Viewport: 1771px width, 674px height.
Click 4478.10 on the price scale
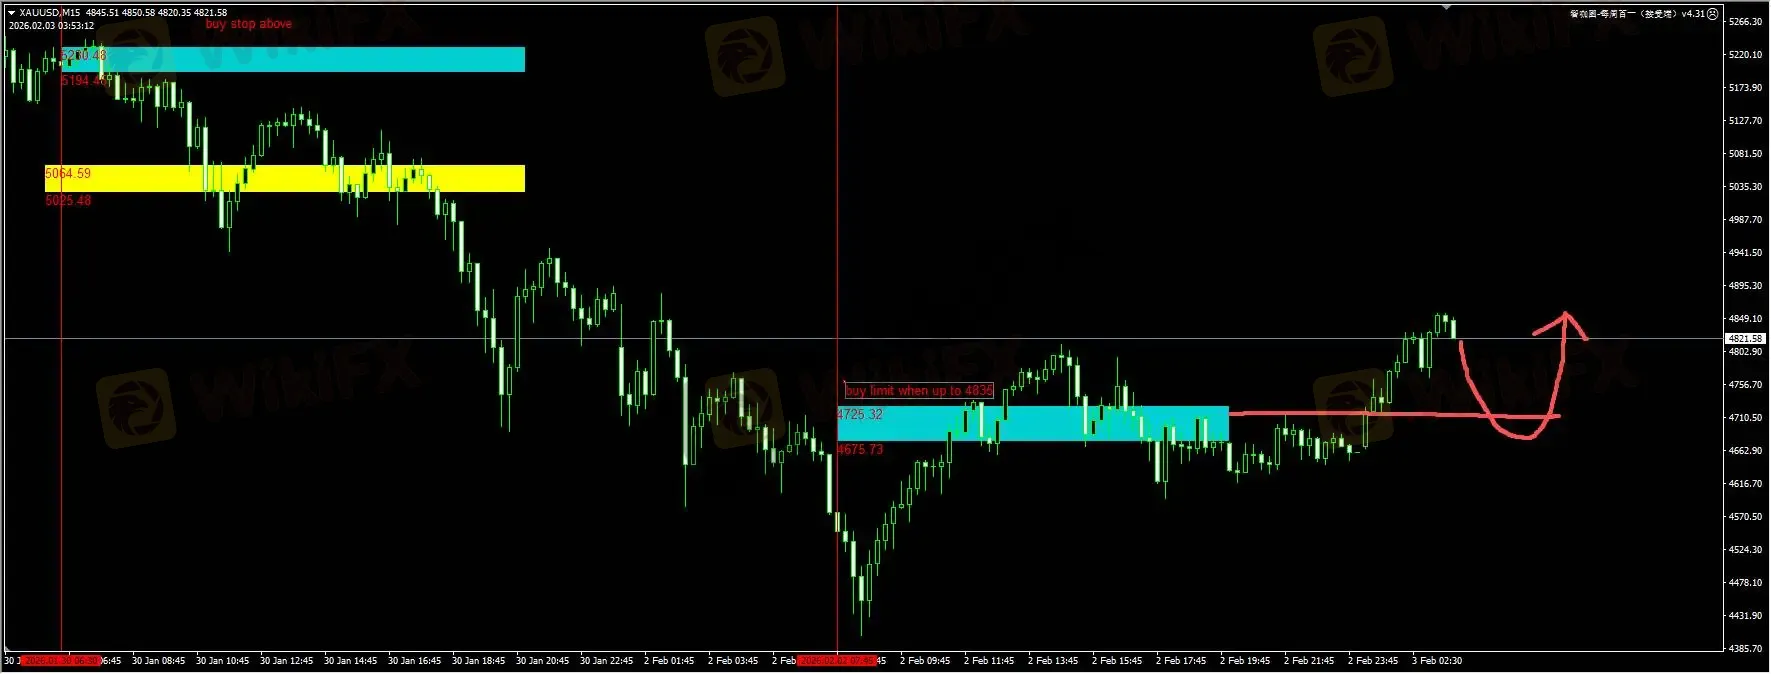1745,583
